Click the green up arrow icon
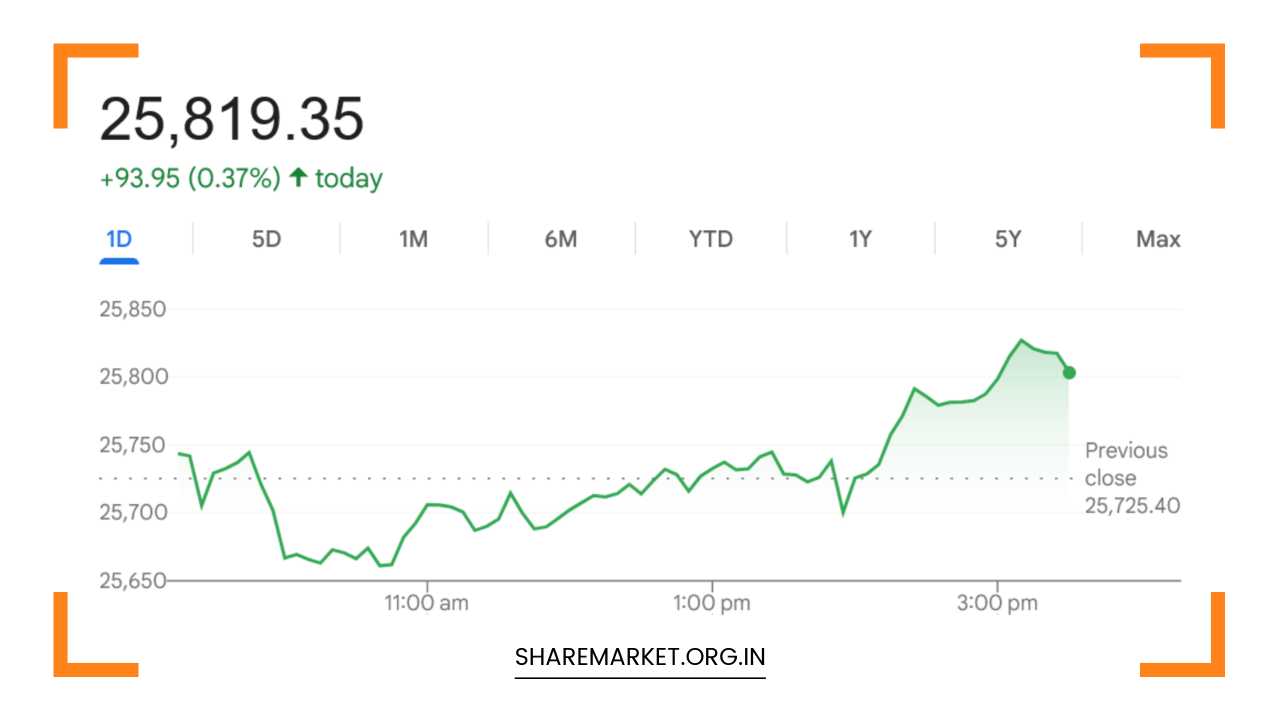The height and width of the screenshot is (720, 1280). [297, 178]
